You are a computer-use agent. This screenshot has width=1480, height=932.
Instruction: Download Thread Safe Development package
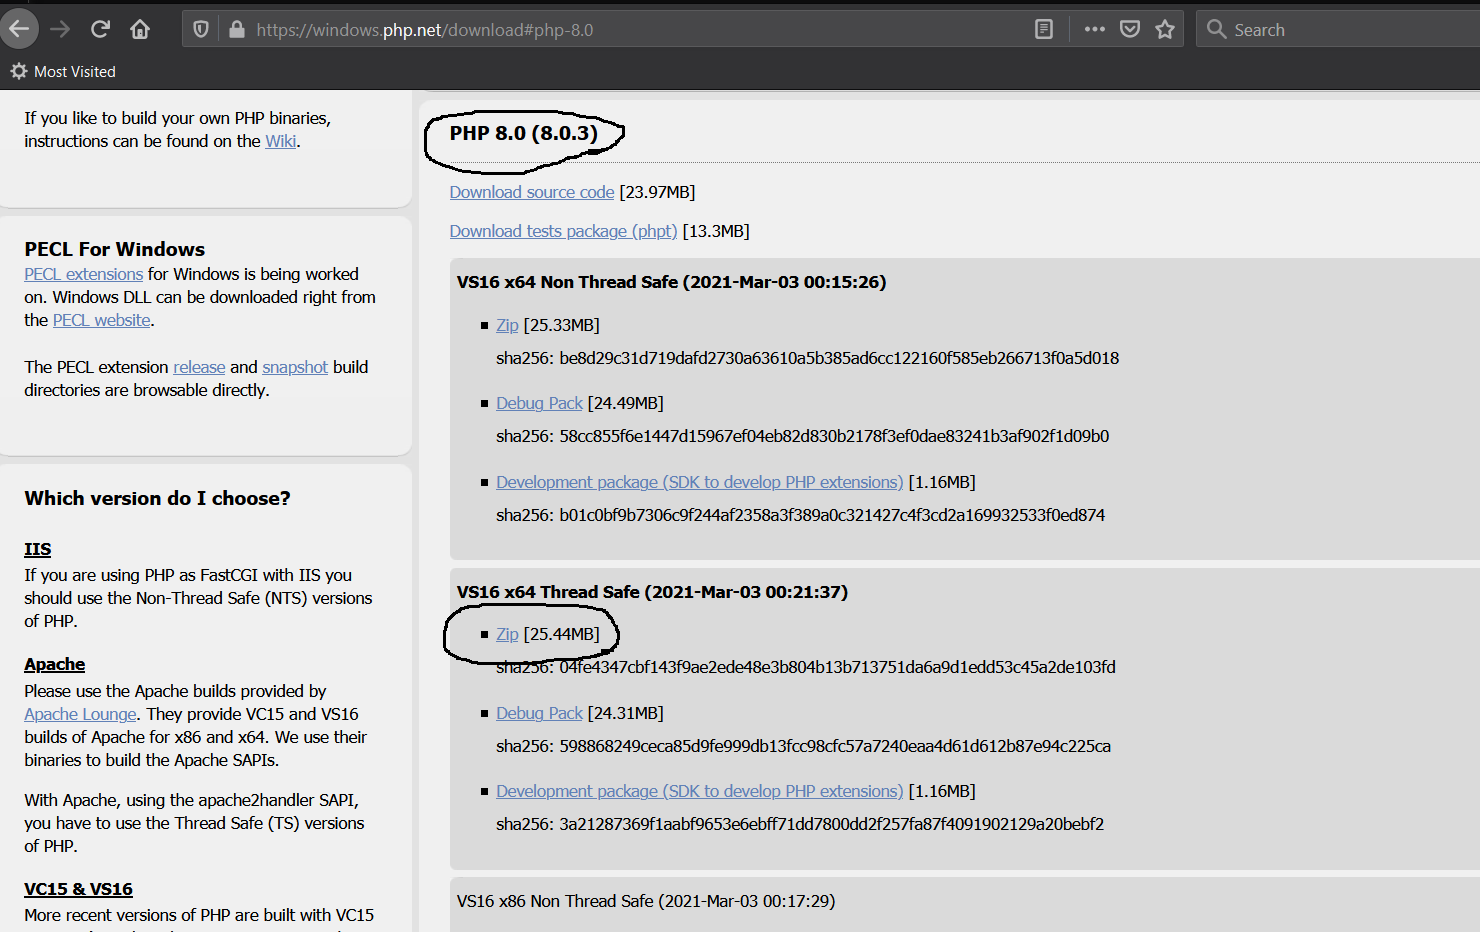pos(699,791)
